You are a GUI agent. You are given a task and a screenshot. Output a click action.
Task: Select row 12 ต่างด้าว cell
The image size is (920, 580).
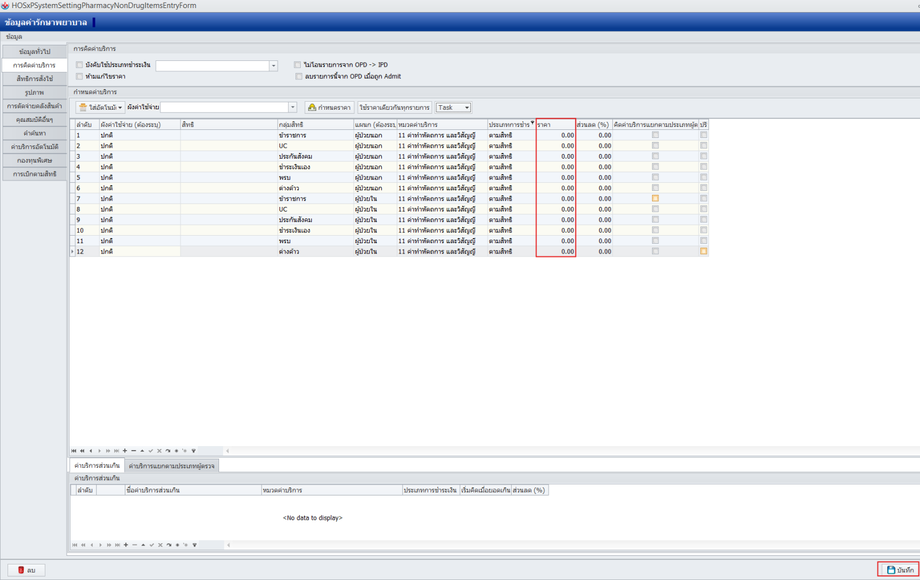pos(315,252)
